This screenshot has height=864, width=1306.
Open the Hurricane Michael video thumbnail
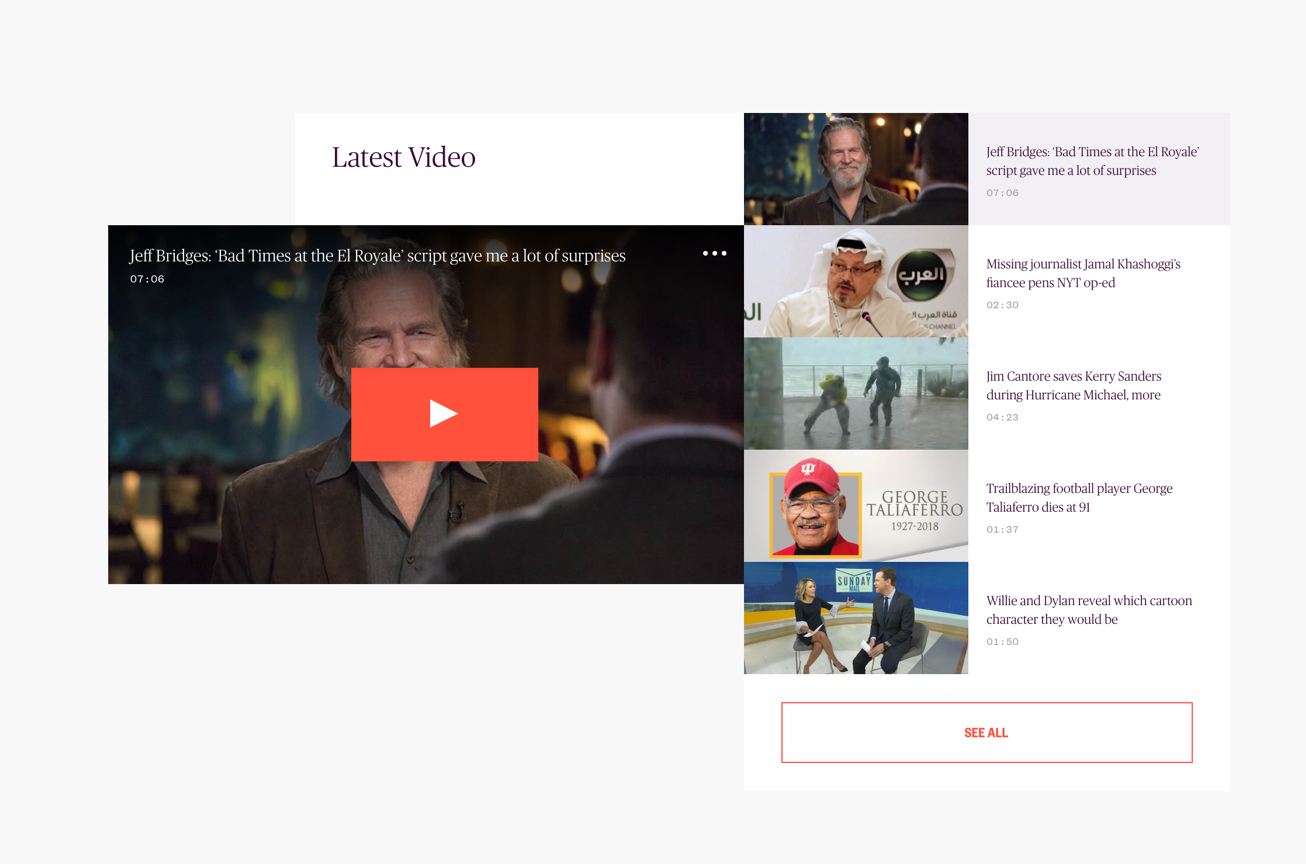point(856,393)
